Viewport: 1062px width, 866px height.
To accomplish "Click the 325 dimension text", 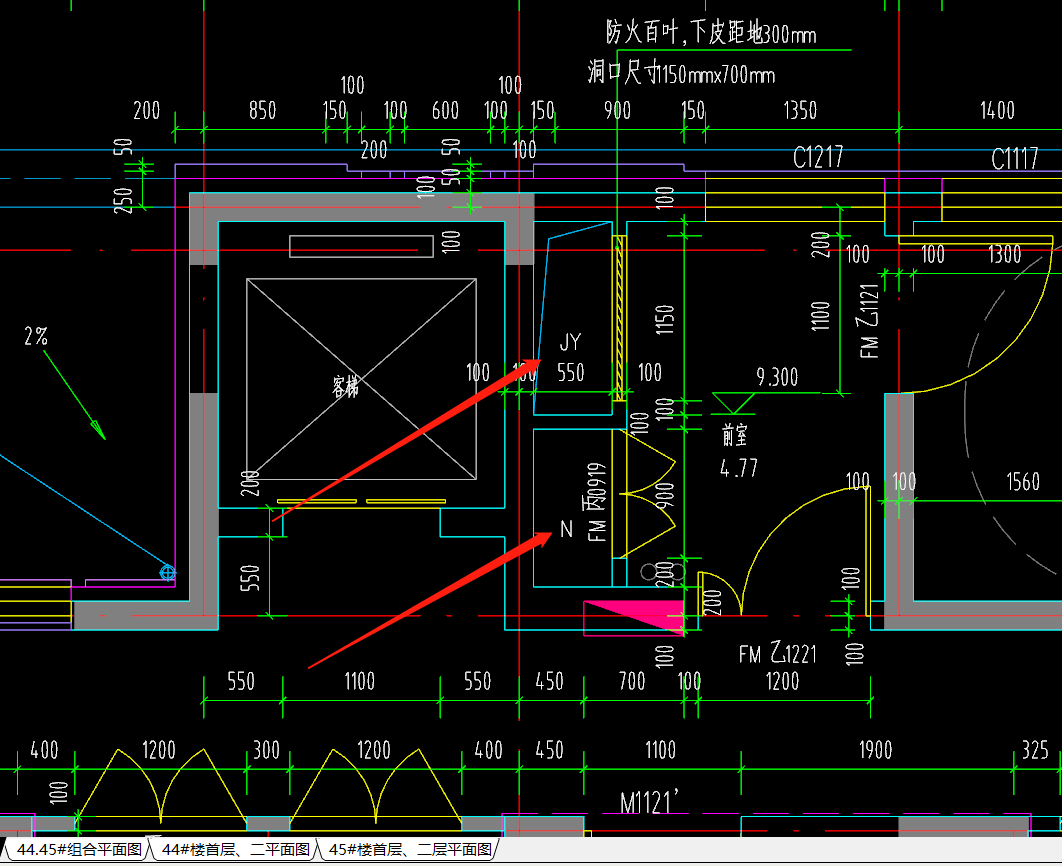I will [x=1035, y=750].
